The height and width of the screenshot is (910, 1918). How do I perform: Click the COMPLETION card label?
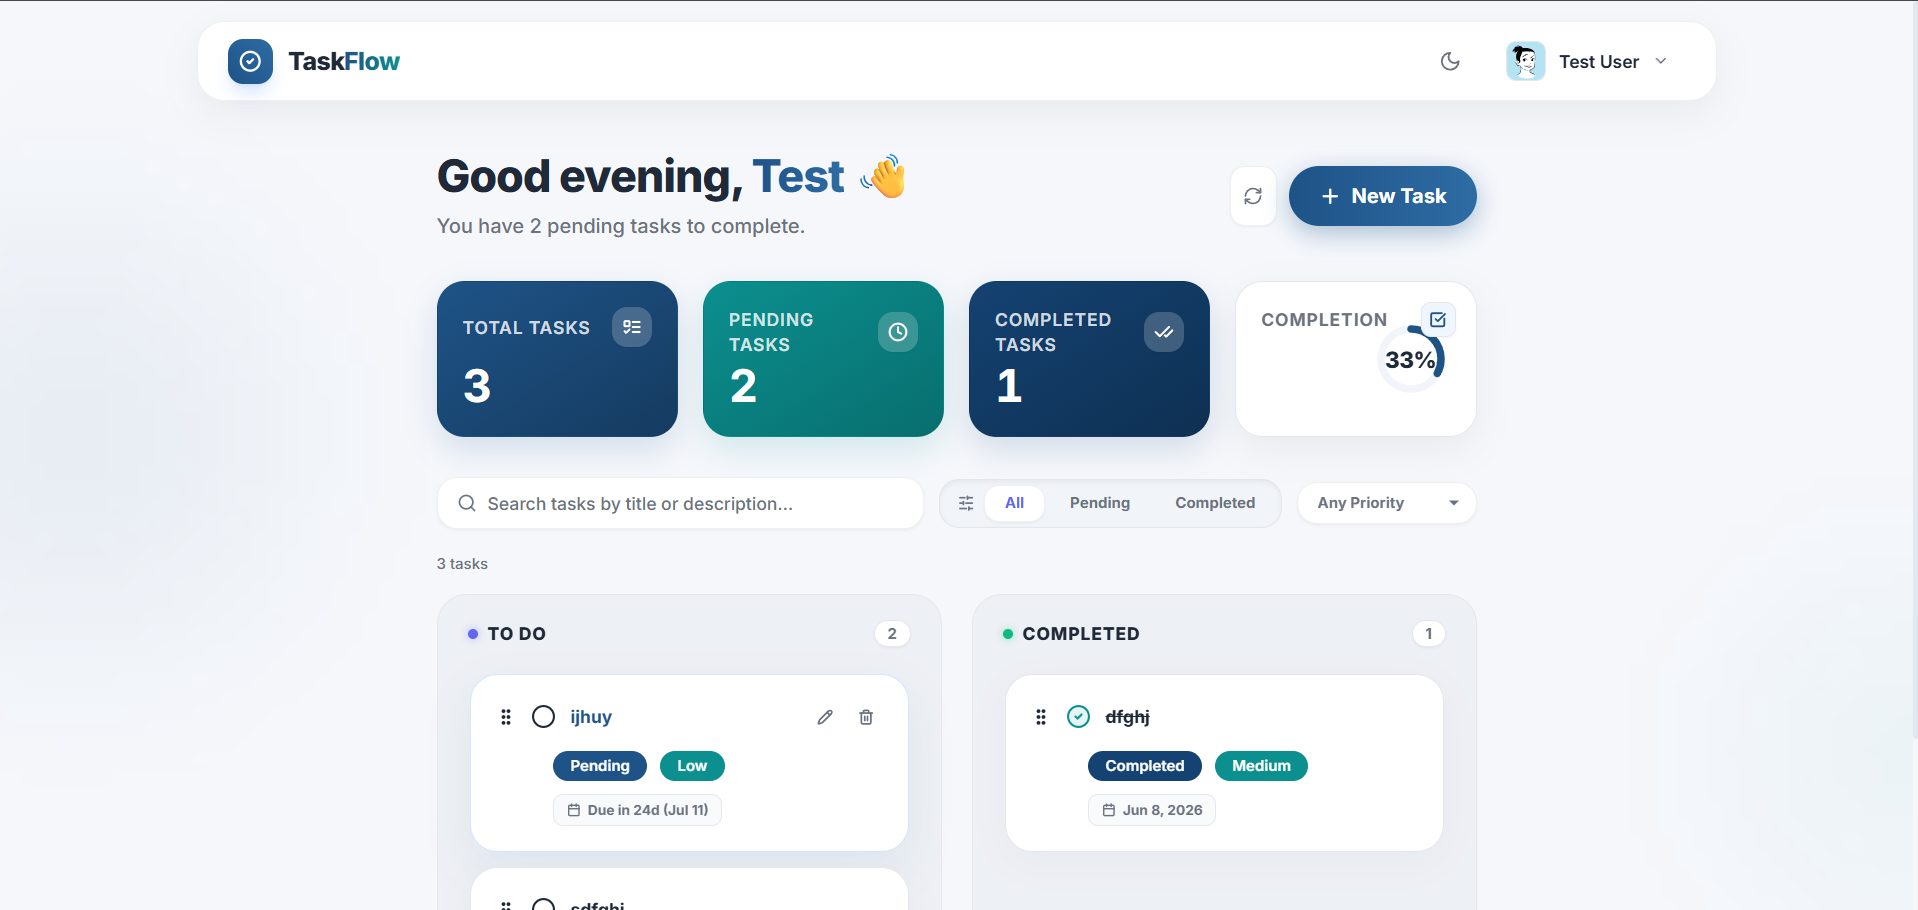pyautogui.click(x=1324, y=320)
